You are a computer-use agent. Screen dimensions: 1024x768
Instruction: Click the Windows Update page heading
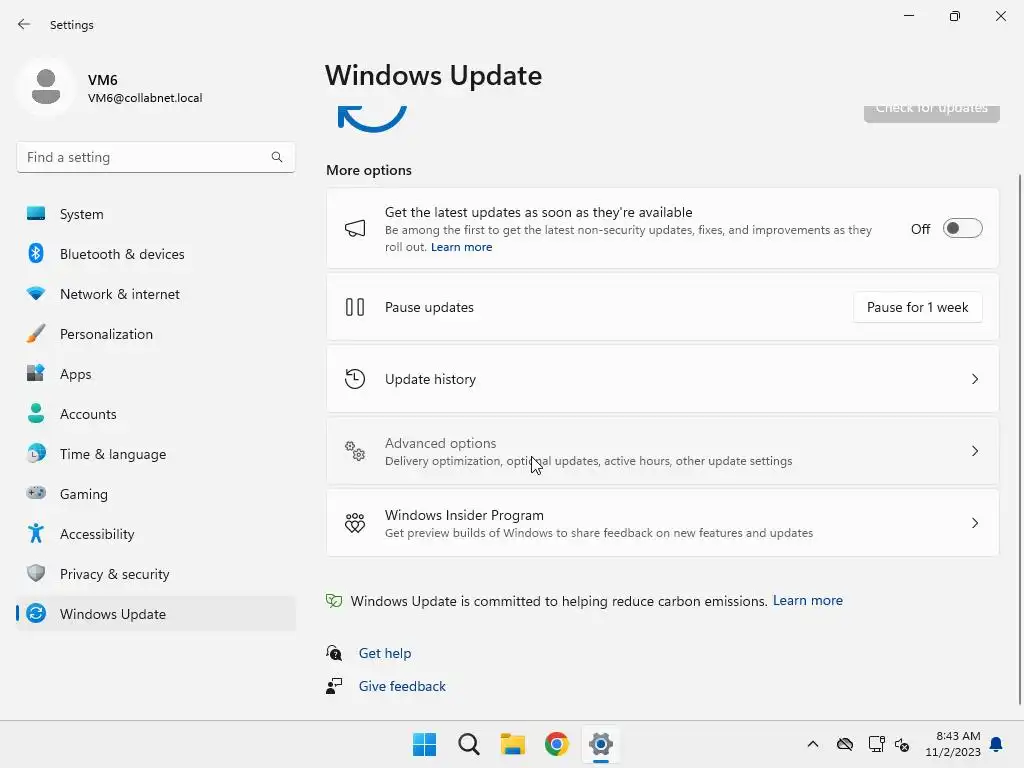(x=434, y=75)
